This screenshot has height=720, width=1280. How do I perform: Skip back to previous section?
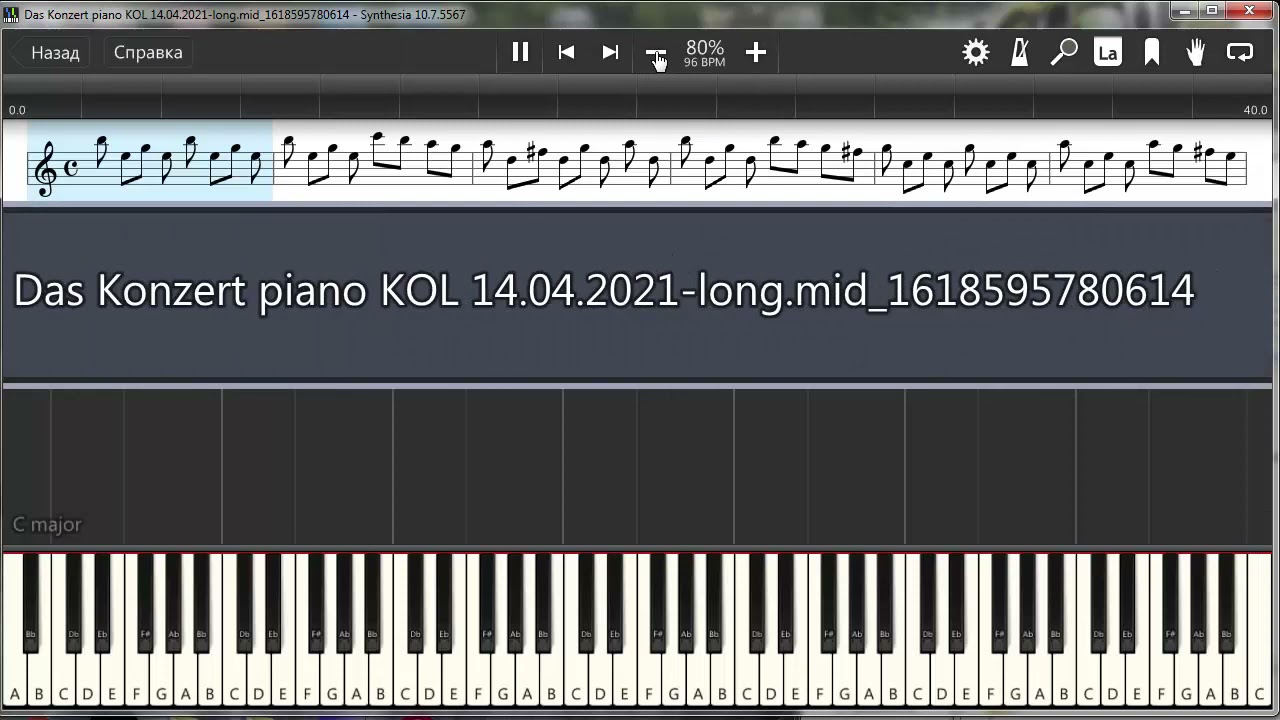click(566, 52)
